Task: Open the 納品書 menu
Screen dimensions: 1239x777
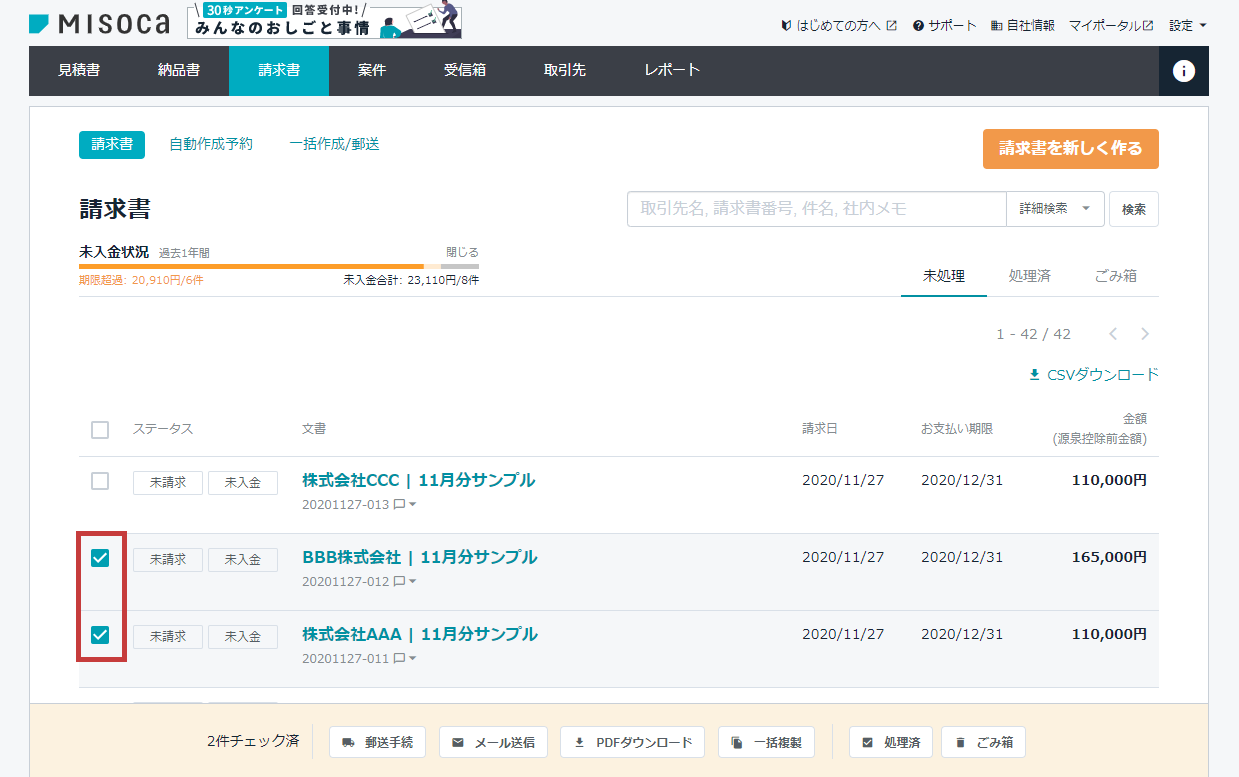Action: pos(179,71)
